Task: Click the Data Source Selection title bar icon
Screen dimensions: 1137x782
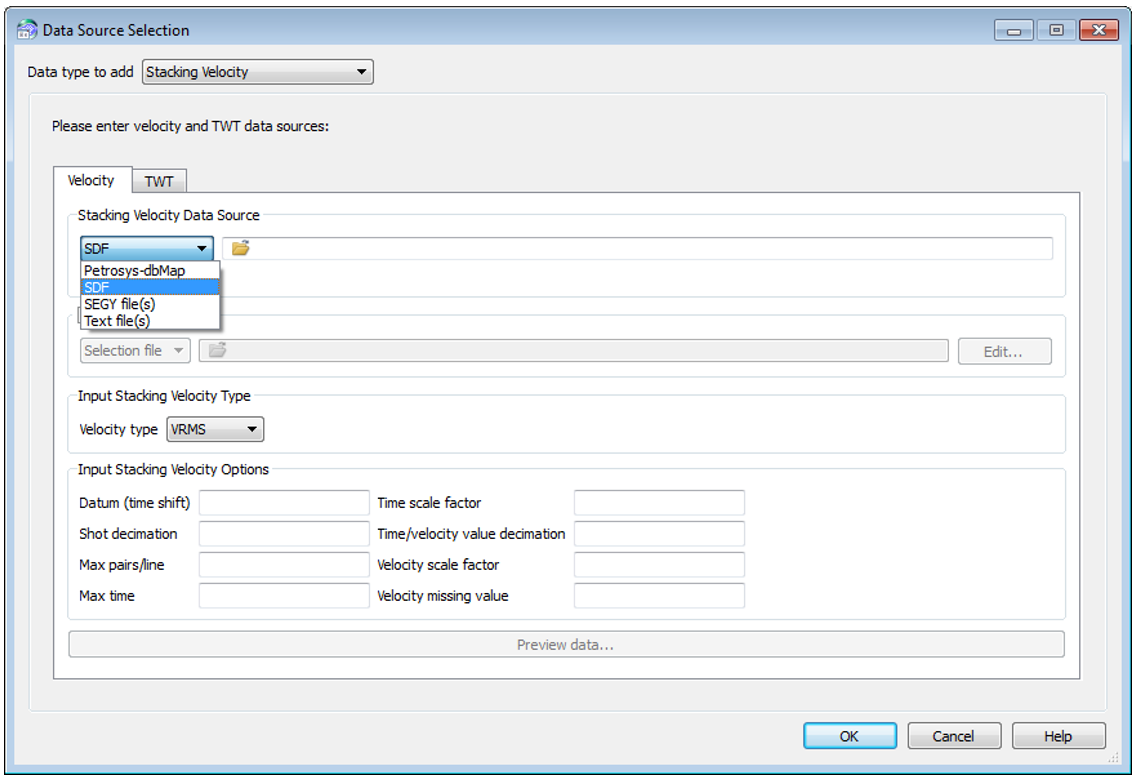Action: (x=27, y=30)
